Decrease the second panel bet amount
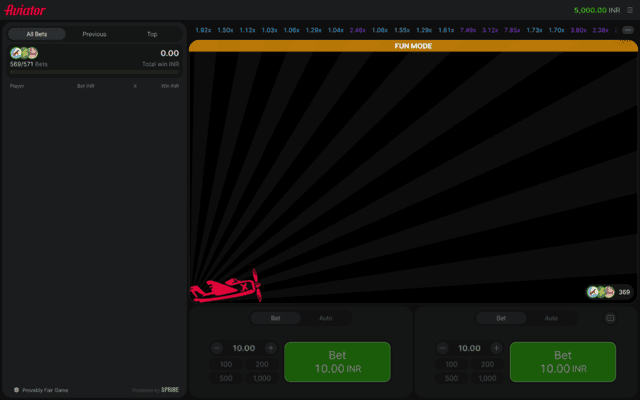Viewport: 640px width, 400px height. 442,348
